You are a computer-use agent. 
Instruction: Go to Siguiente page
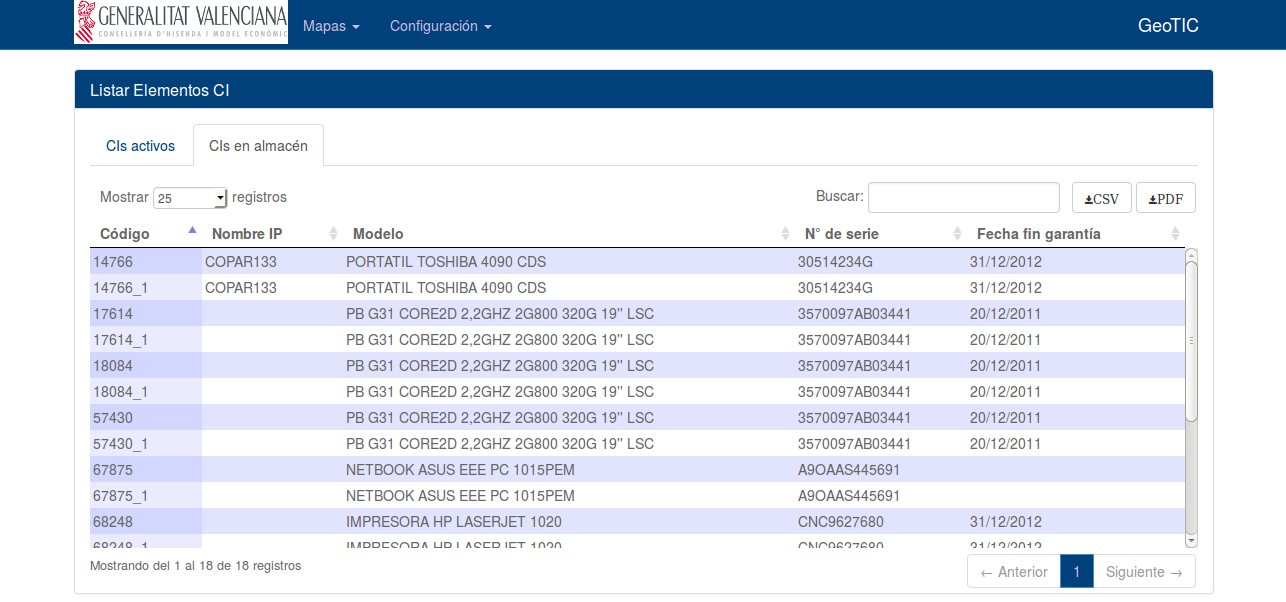(1143, 572)
